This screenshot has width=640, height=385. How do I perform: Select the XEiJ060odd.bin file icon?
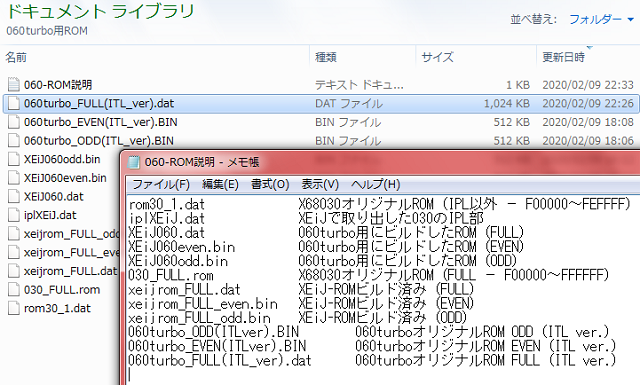(13, 159)
